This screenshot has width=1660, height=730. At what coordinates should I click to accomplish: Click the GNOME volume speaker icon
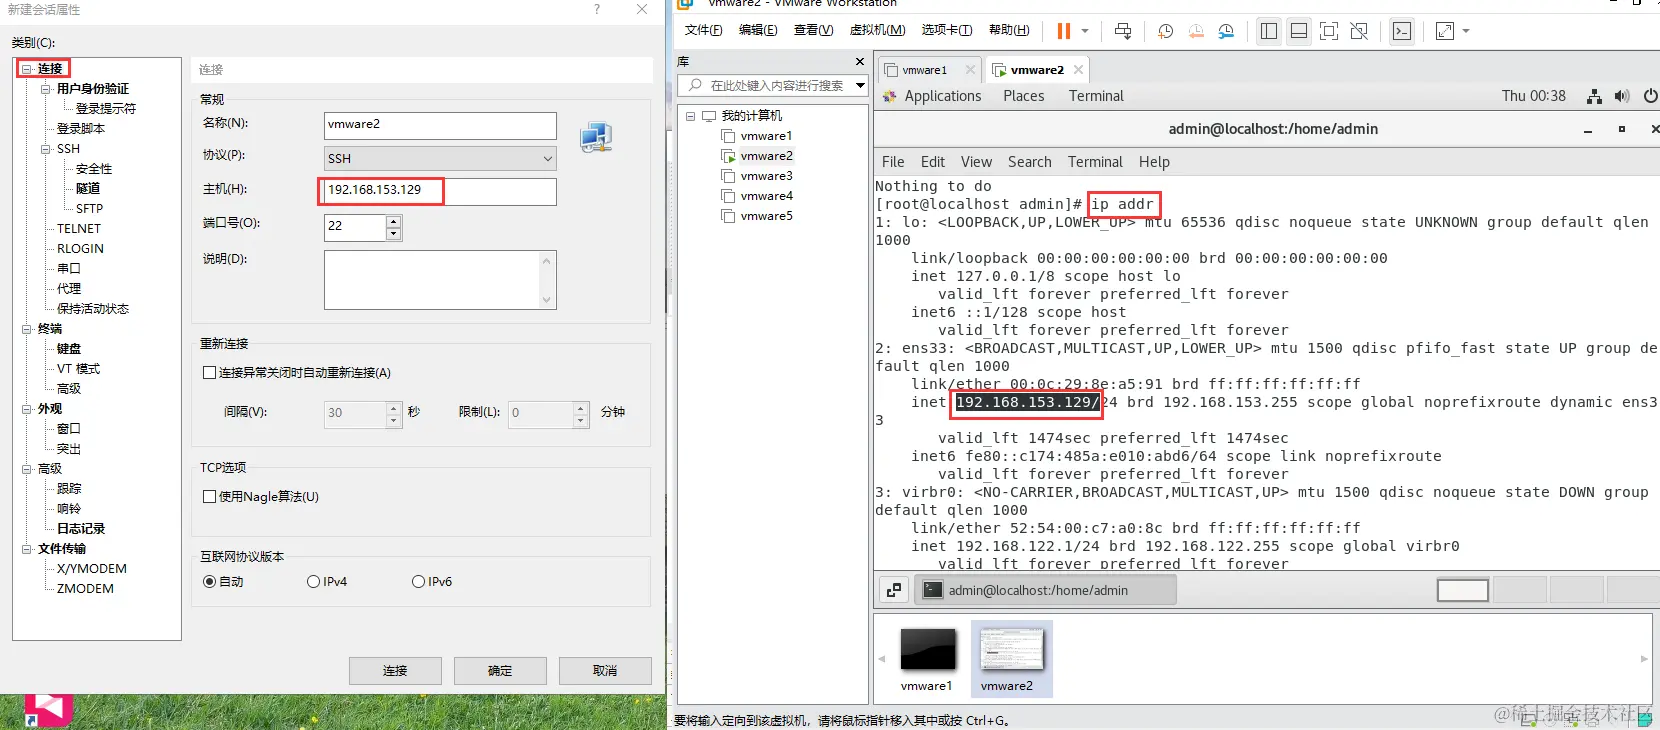coord(1622,96)
